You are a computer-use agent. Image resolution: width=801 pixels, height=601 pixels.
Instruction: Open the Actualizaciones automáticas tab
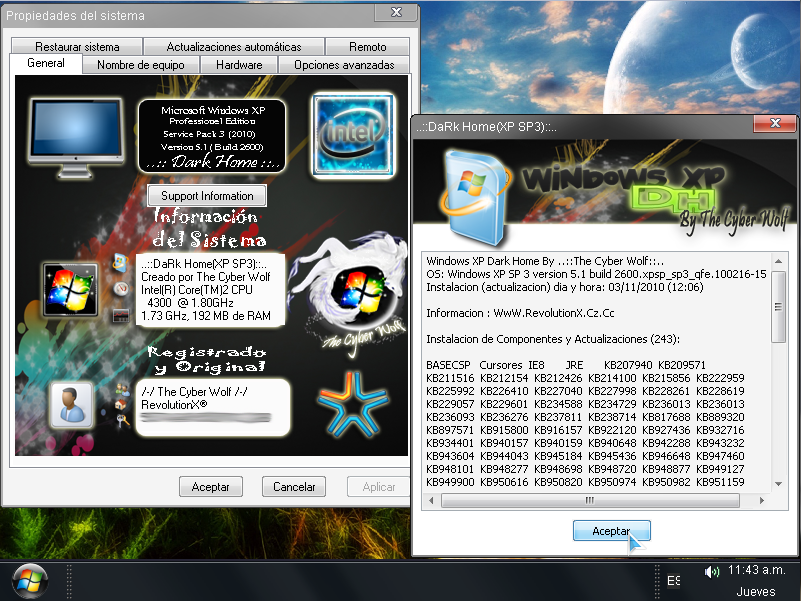(x=234, y=47)
